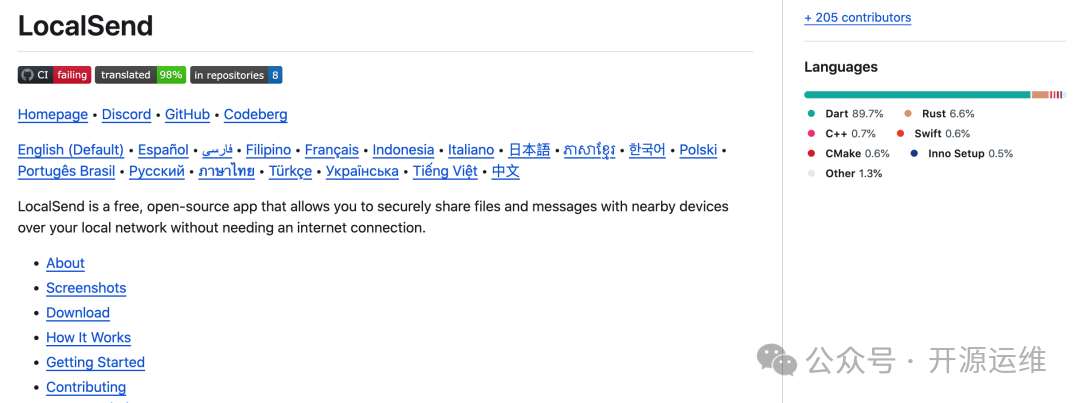Click the Rust 6.6% language entry
The height and width of the screenshot is (403, 1080).
tap(939, 114)
